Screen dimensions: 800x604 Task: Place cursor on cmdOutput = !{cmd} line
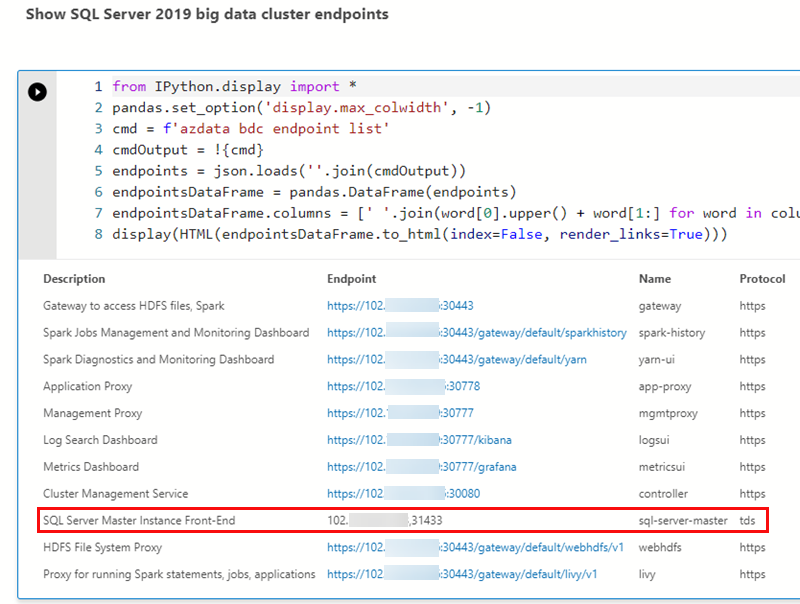coord(188,150)
